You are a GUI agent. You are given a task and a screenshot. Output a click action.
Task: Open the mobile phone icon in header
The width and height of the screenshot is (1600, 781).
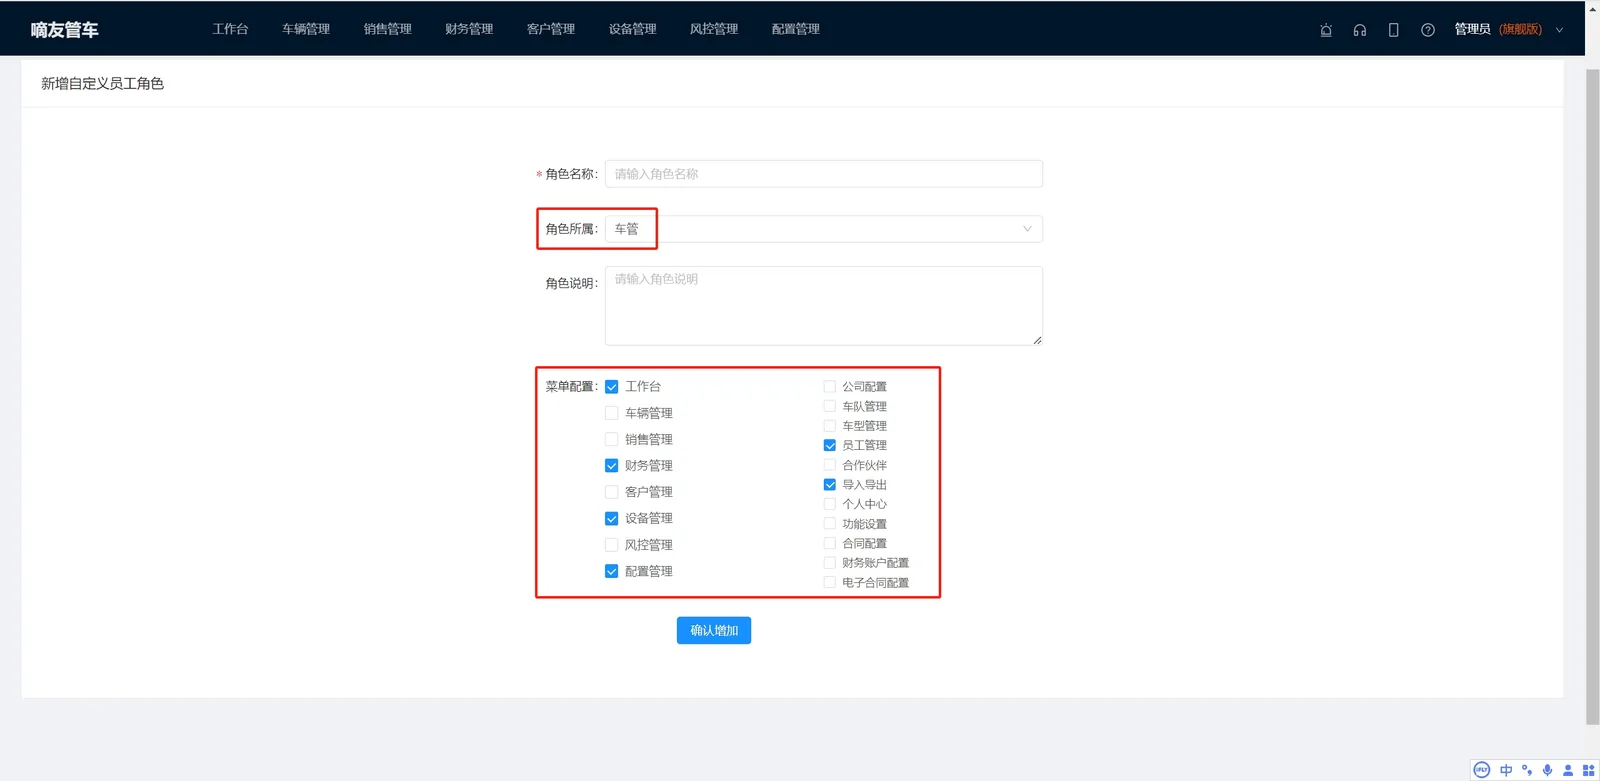point(1394,30)
